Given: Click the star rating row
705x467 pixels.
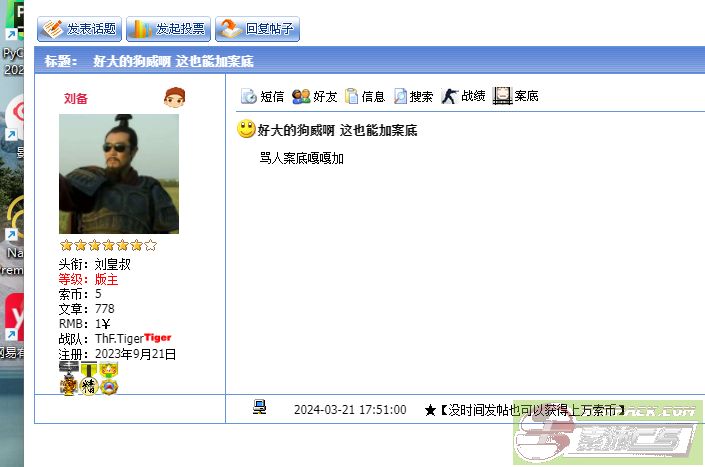Looking at the screenshot, I should click(108, 245).
